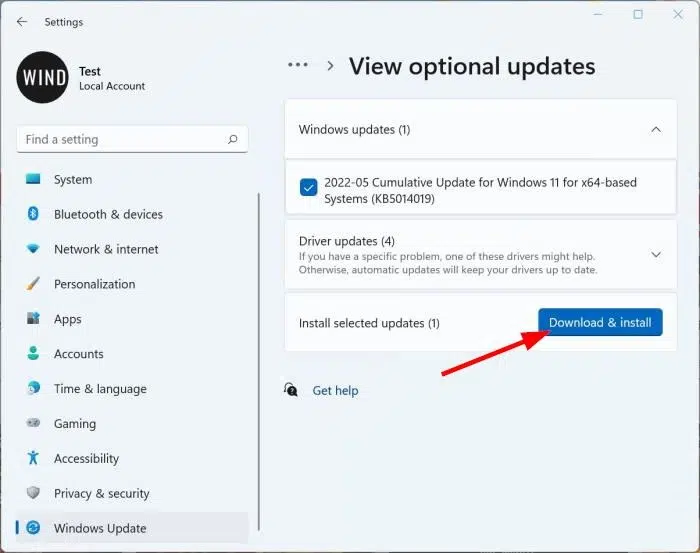Click the Download & install button
The width and height of the screenshot is (700, 553).
tap(600, 322)
